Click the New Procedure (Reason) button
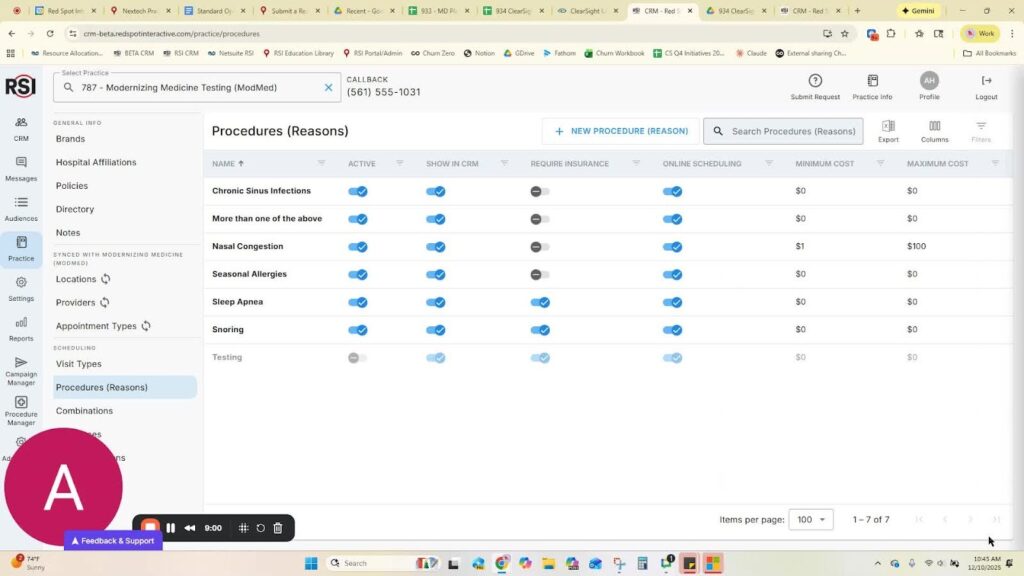Screen dimensions: 1024x576 pyautogui.click(x=621, y=131)
